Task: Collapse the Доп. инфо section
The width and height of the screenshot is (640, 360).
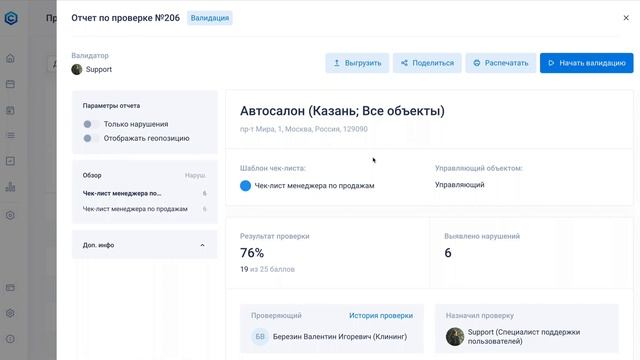Action: (202, 245)
